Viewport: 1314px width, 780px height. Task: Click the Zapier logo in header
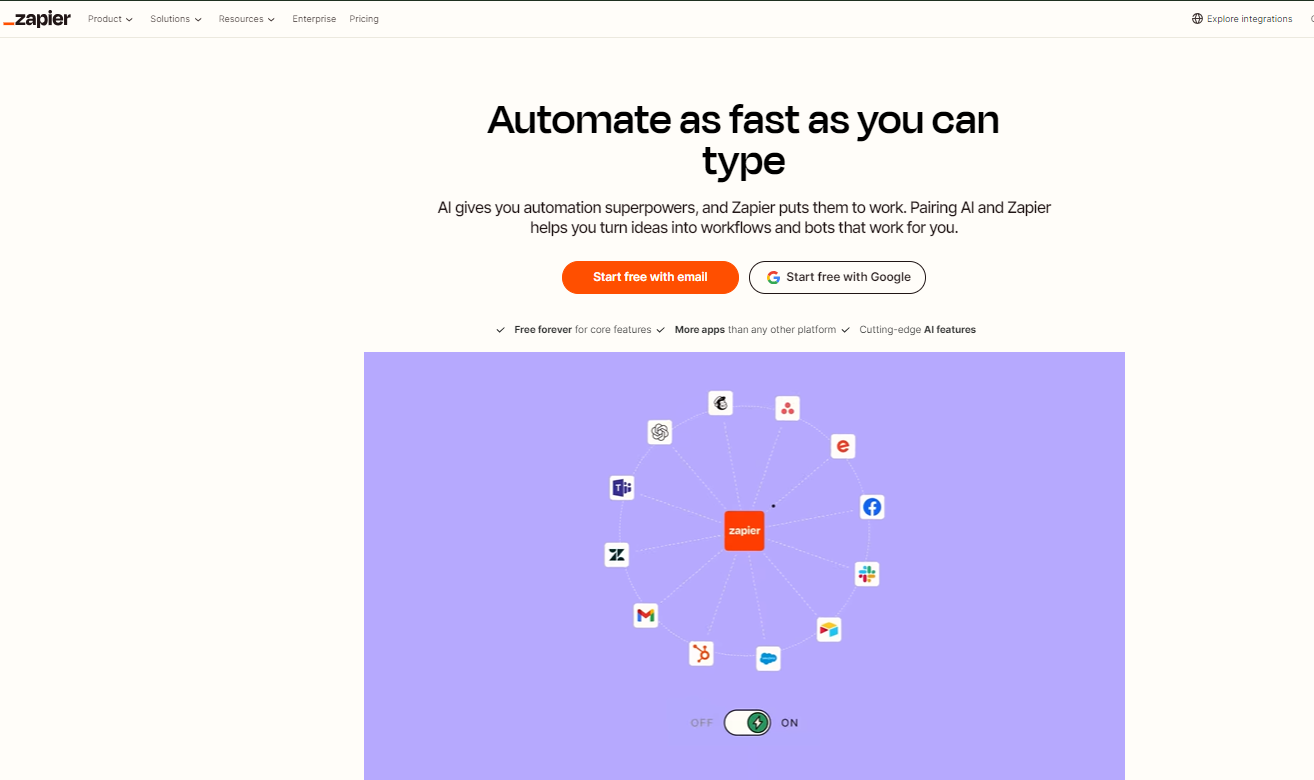pyautogui.click(x=37, y=18)
